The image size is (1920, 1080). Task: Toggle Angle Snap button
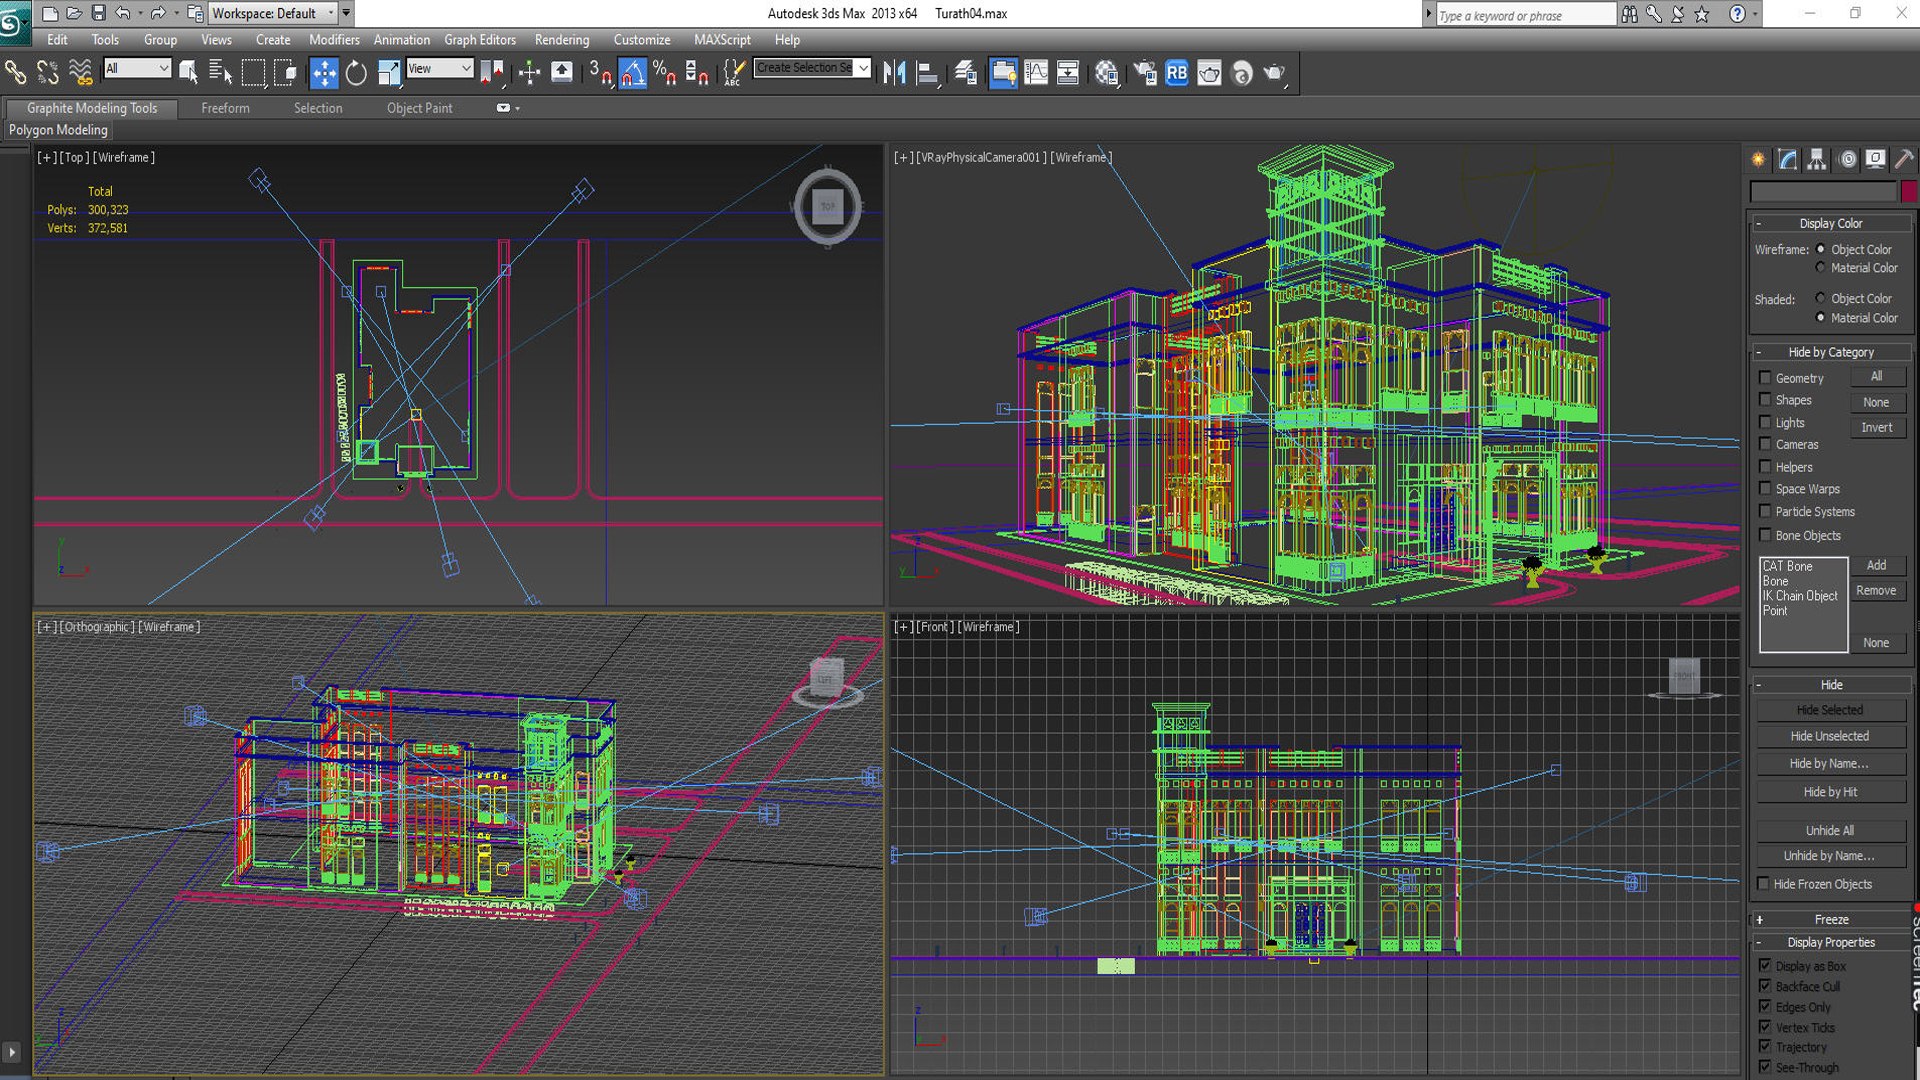[x=632, y=72]
